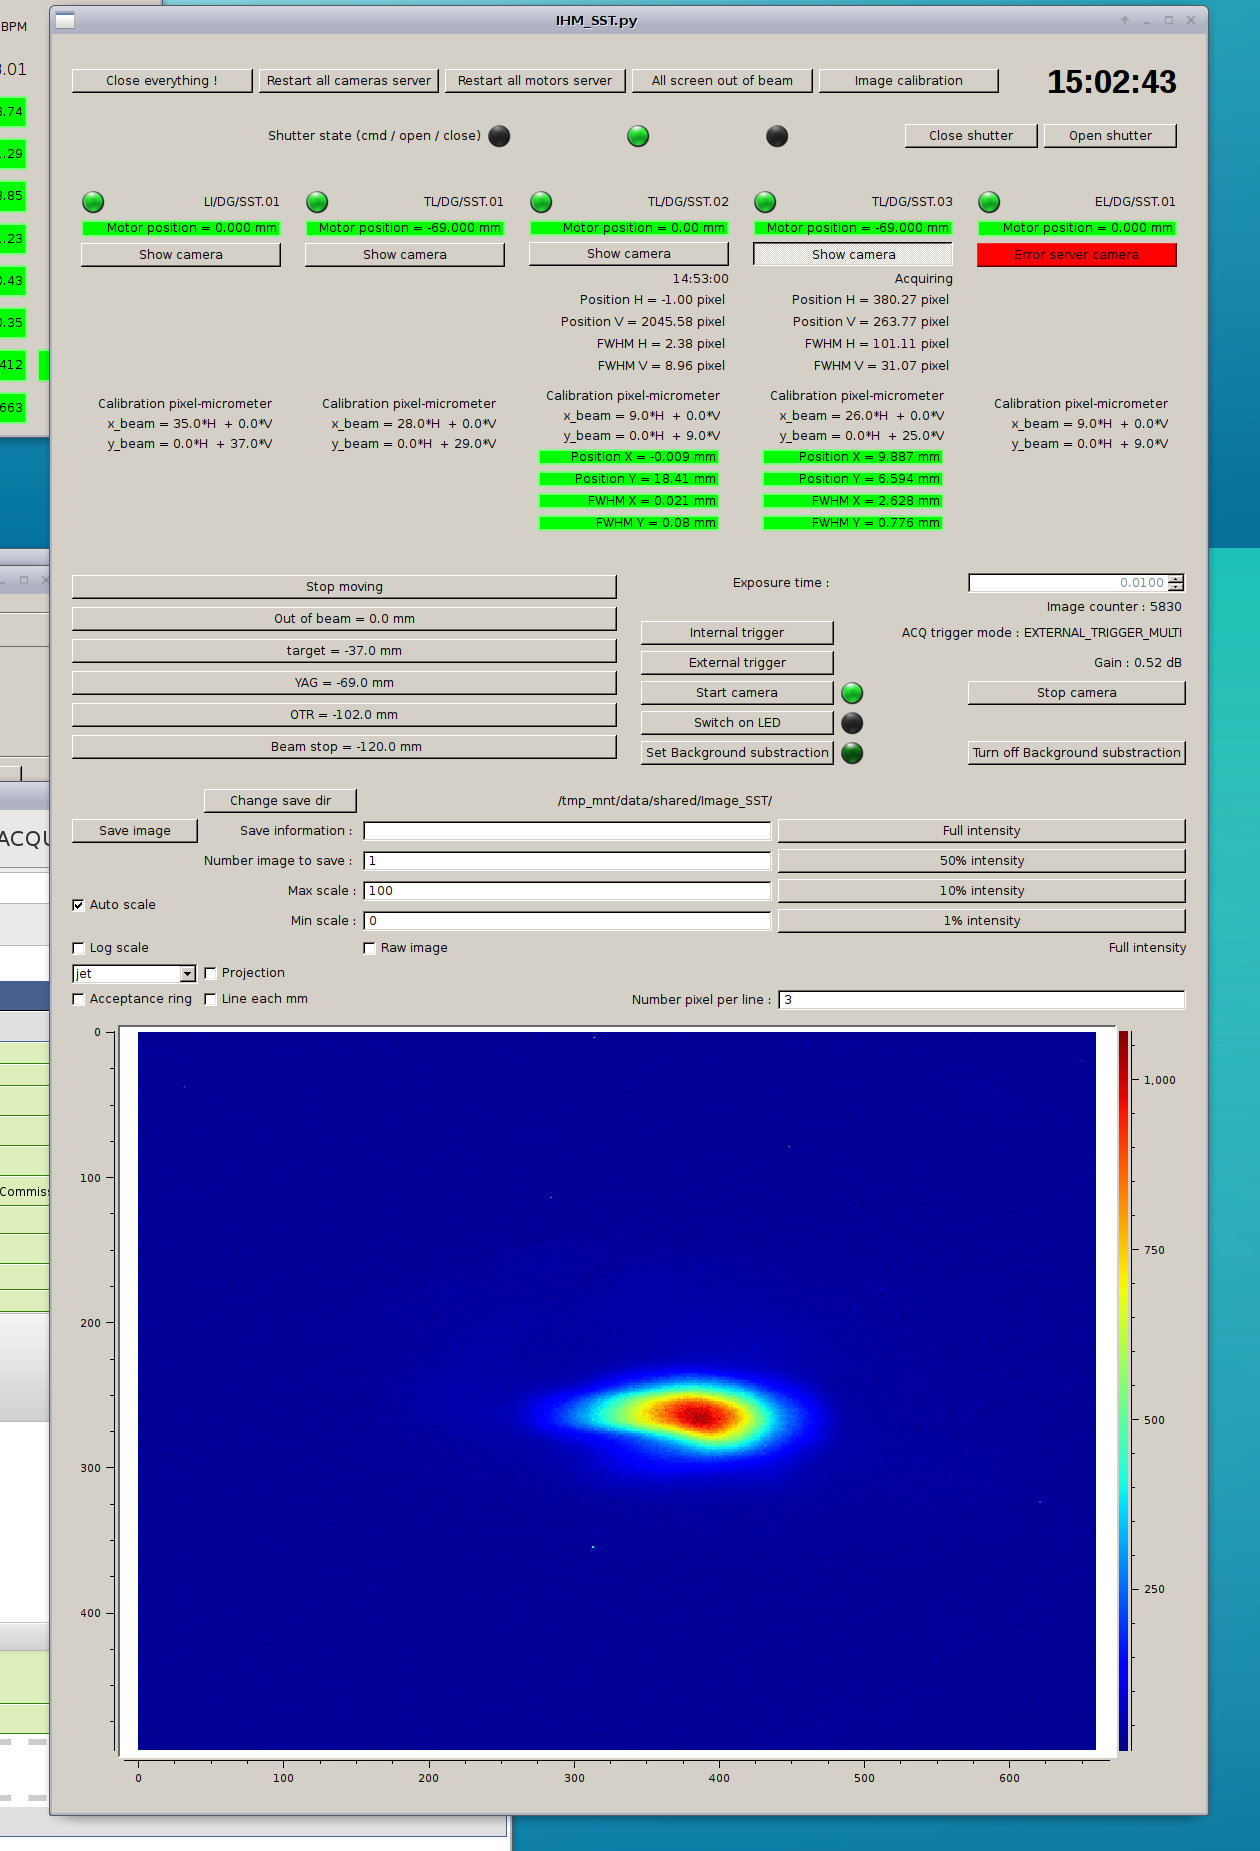Set 50% intensity
This screenshot has width=1260, height=1851.
tap(981, 861)
